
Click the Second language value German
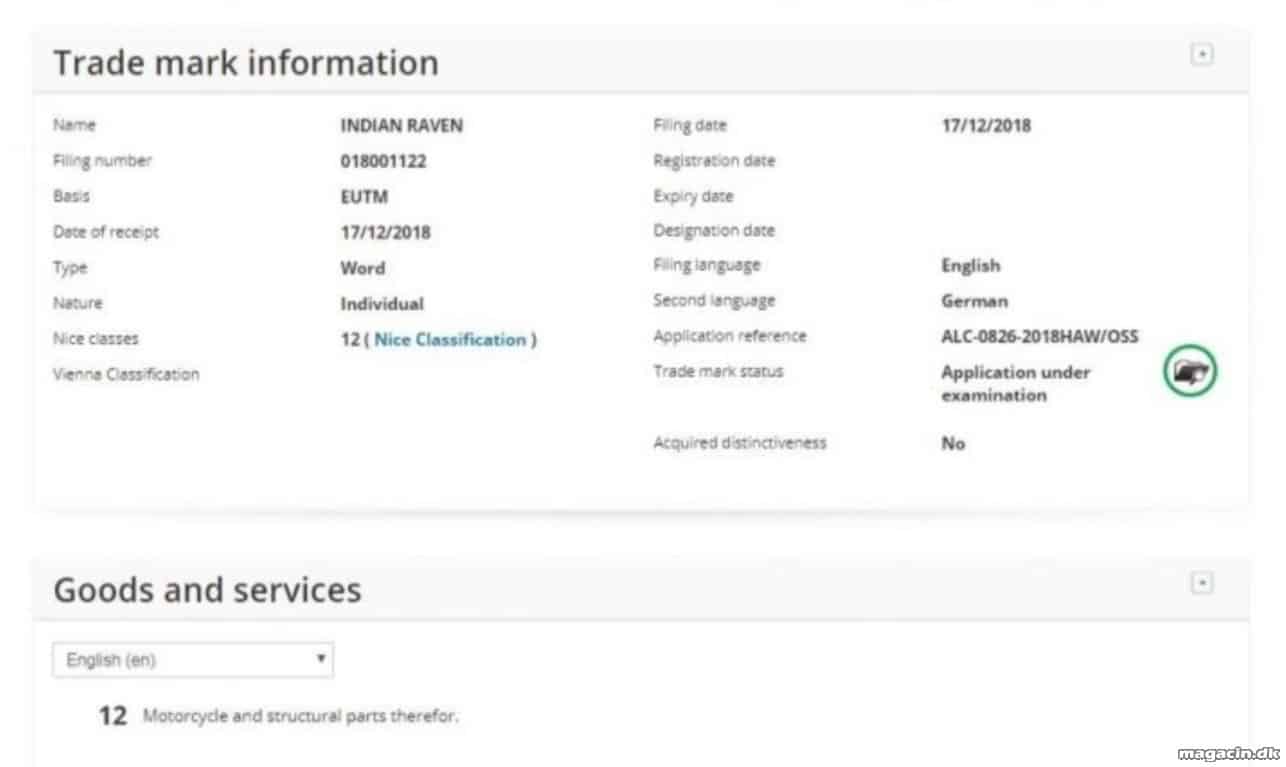974,301
